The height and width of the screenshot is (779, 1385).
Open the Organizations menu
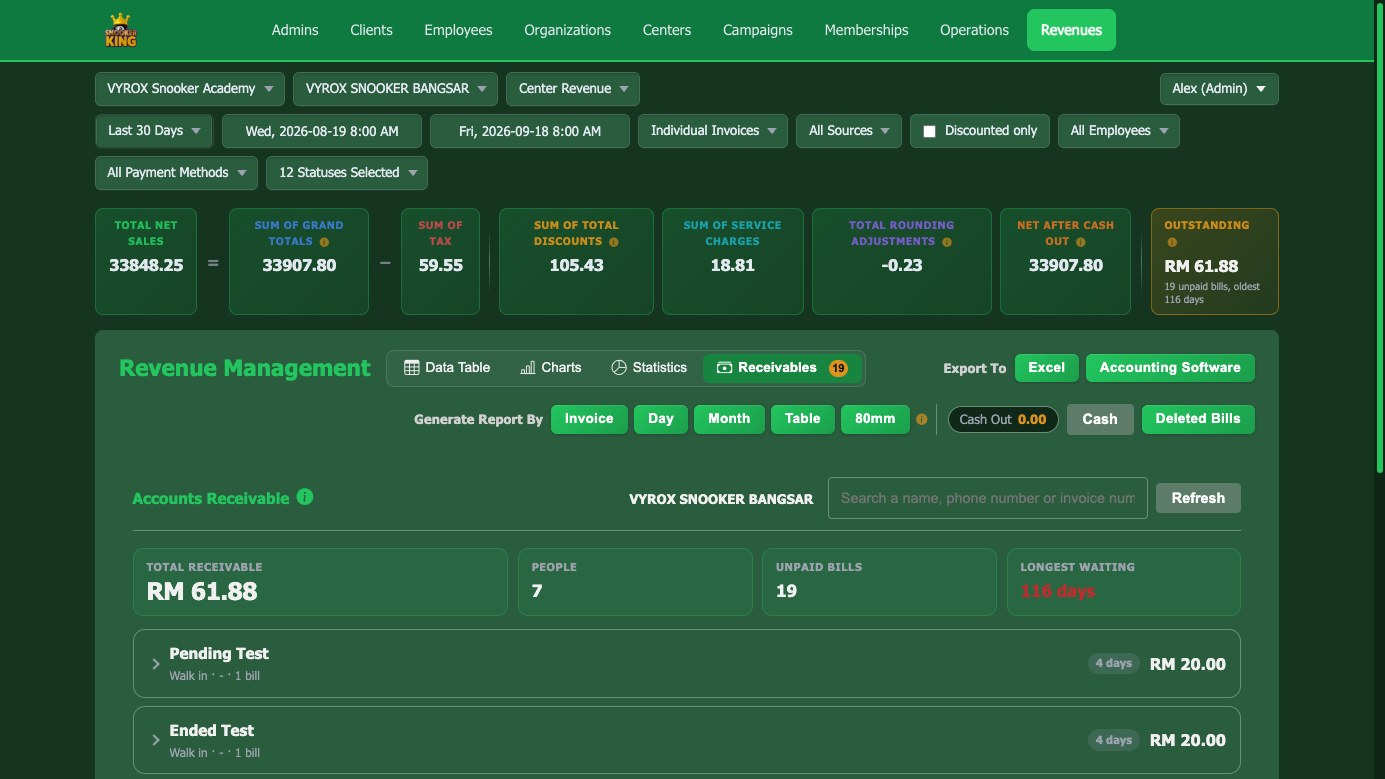567,30
